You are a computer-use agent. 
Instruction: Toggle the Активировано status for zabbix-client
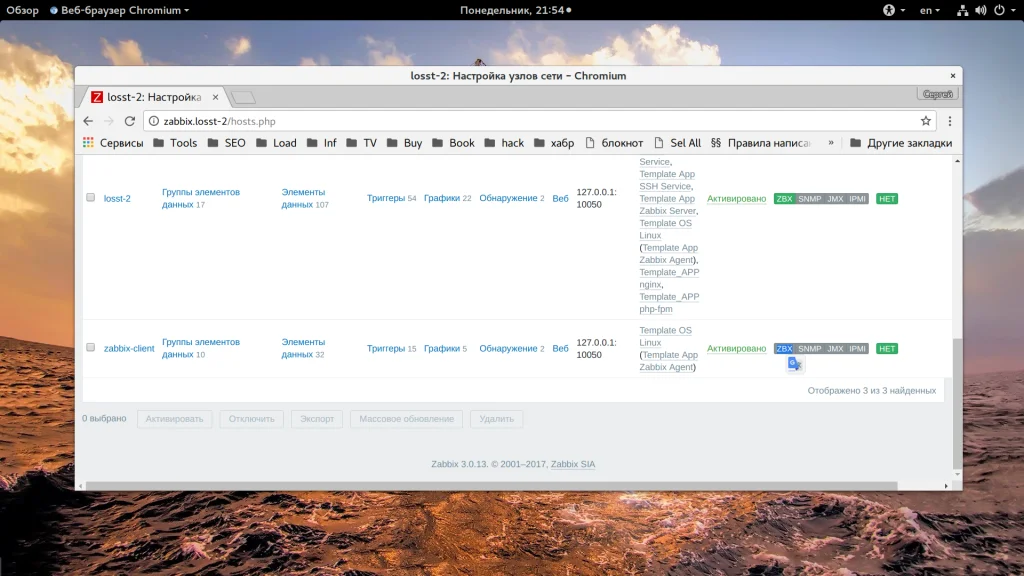click(x=736, y=349)
